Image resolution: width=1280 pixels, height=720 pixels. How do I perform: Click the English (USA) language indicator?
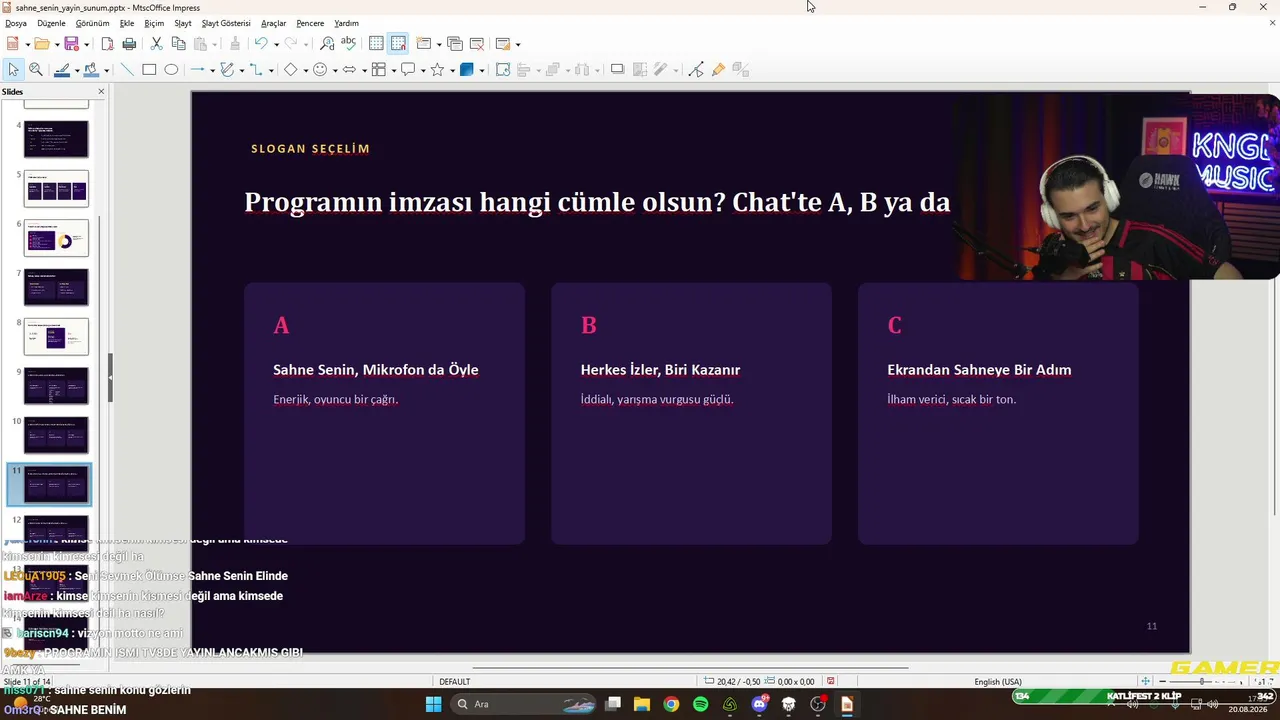(998, 682)
